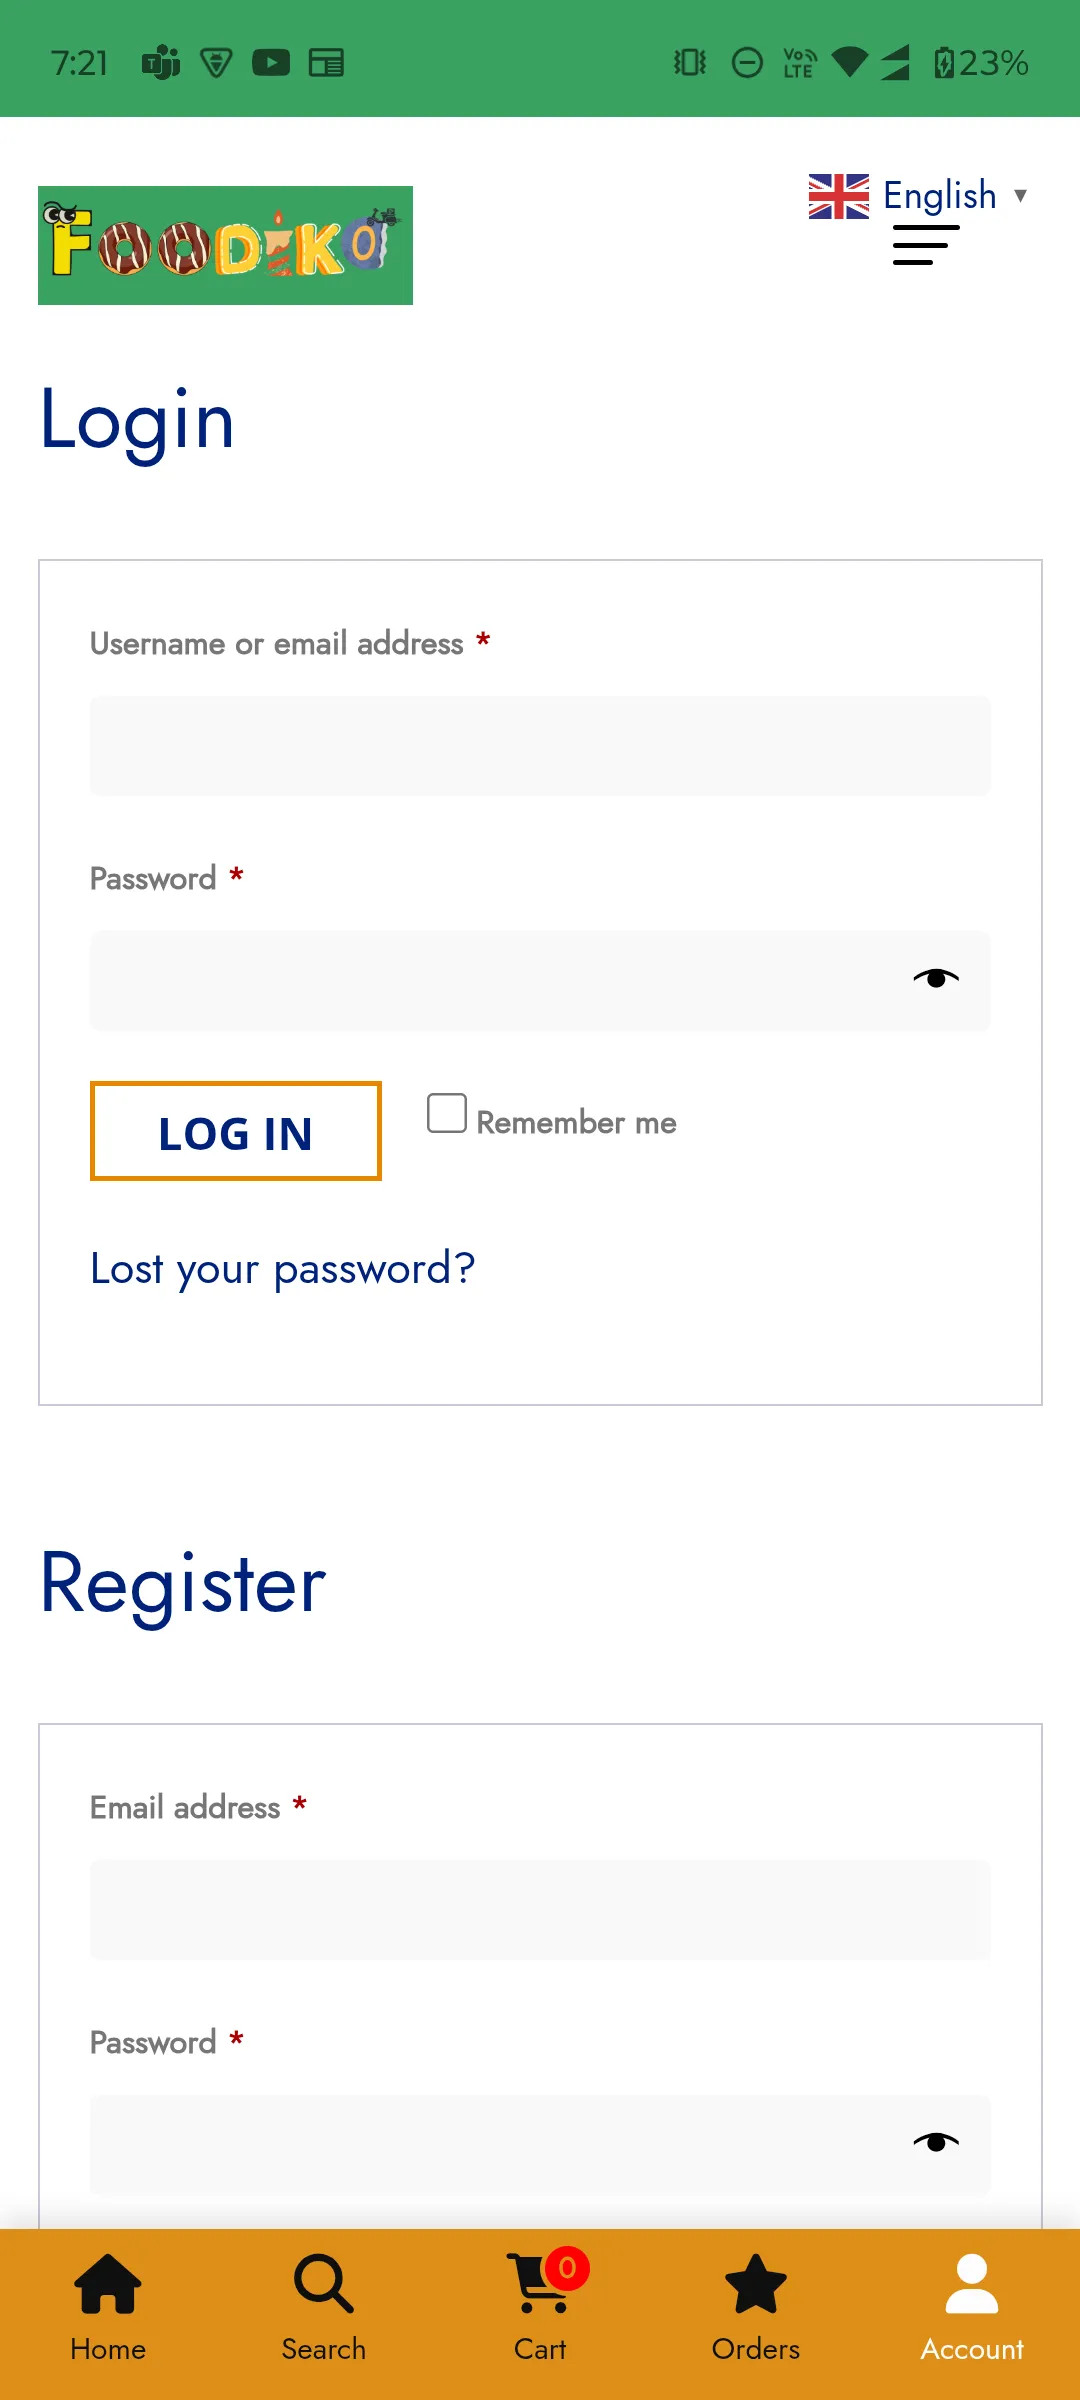Image resolution: width=1080 pixels, height=2400 pixels.
Task: Click the language dropdown arrow
Action: click(x=1020, y=196)
